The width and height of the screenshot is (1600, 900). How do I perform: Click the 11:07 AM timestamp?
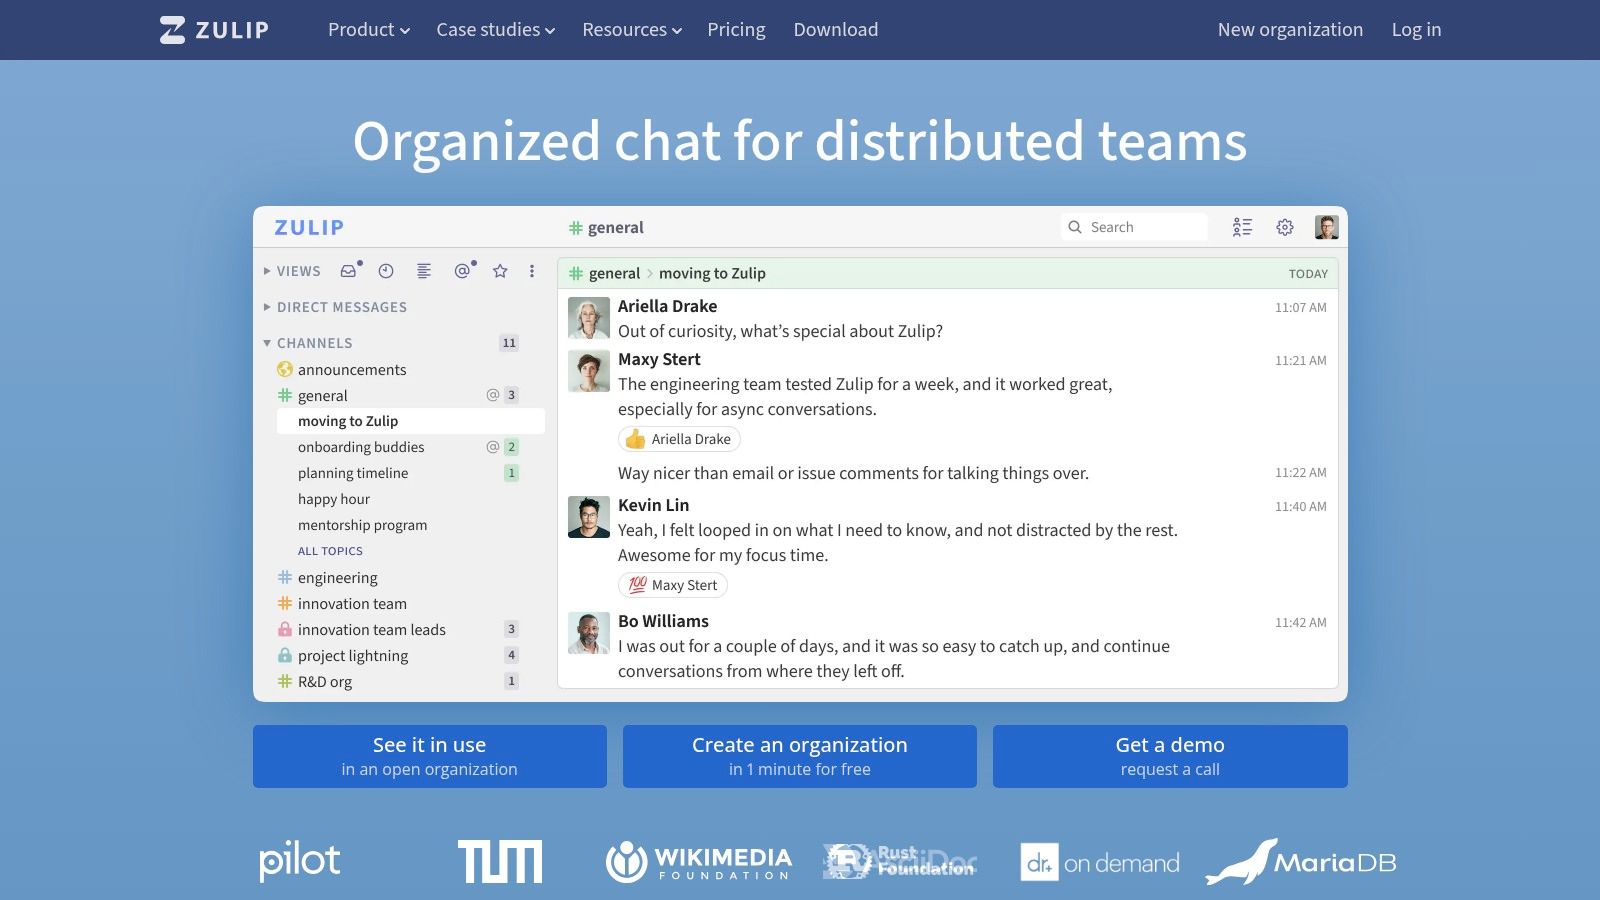coord(1300,307)
